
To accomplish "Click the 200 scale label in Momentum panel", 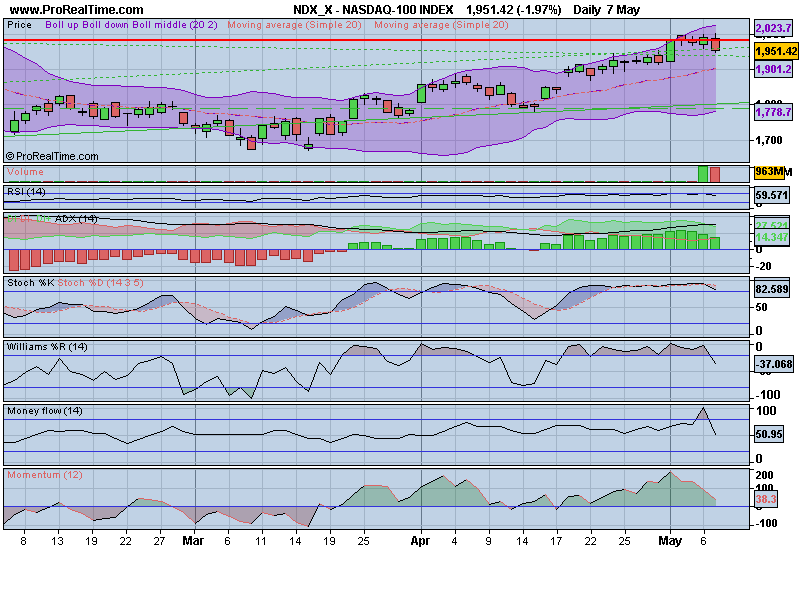I will (764, 474).
